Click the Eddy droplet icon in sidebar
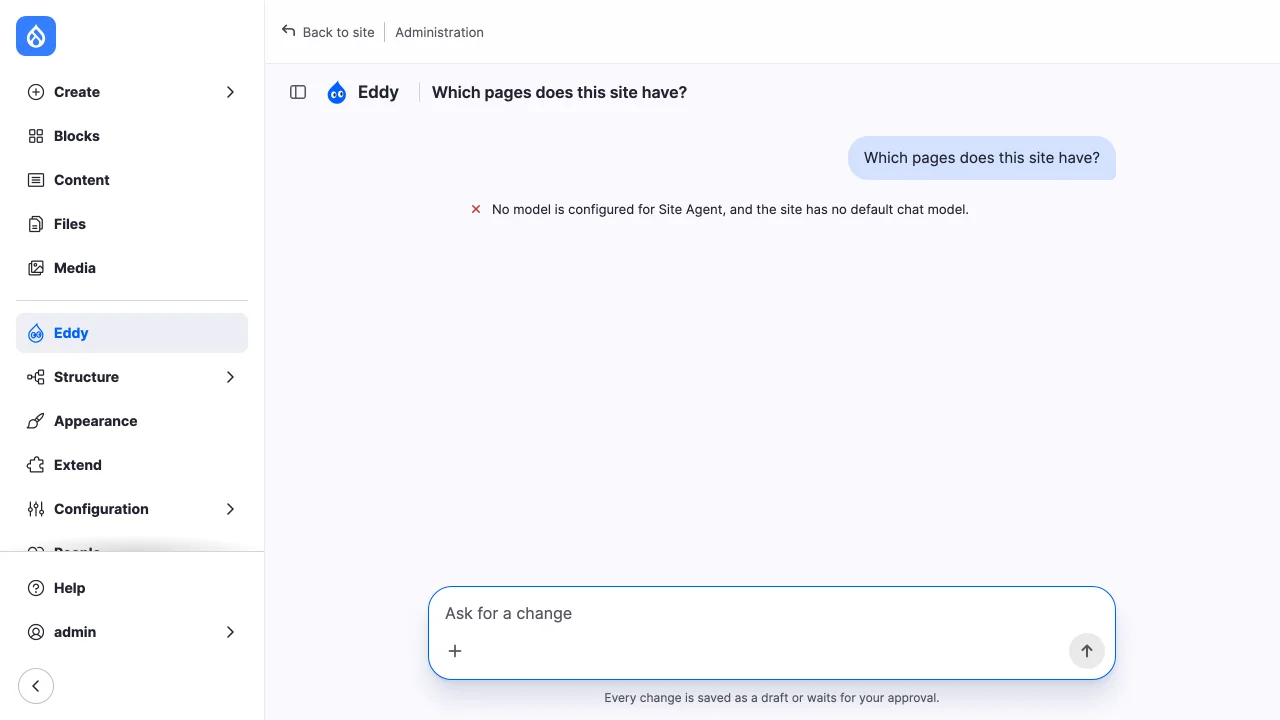The image size is (1280, 720). pyautogui.click(x=36, y=333)
